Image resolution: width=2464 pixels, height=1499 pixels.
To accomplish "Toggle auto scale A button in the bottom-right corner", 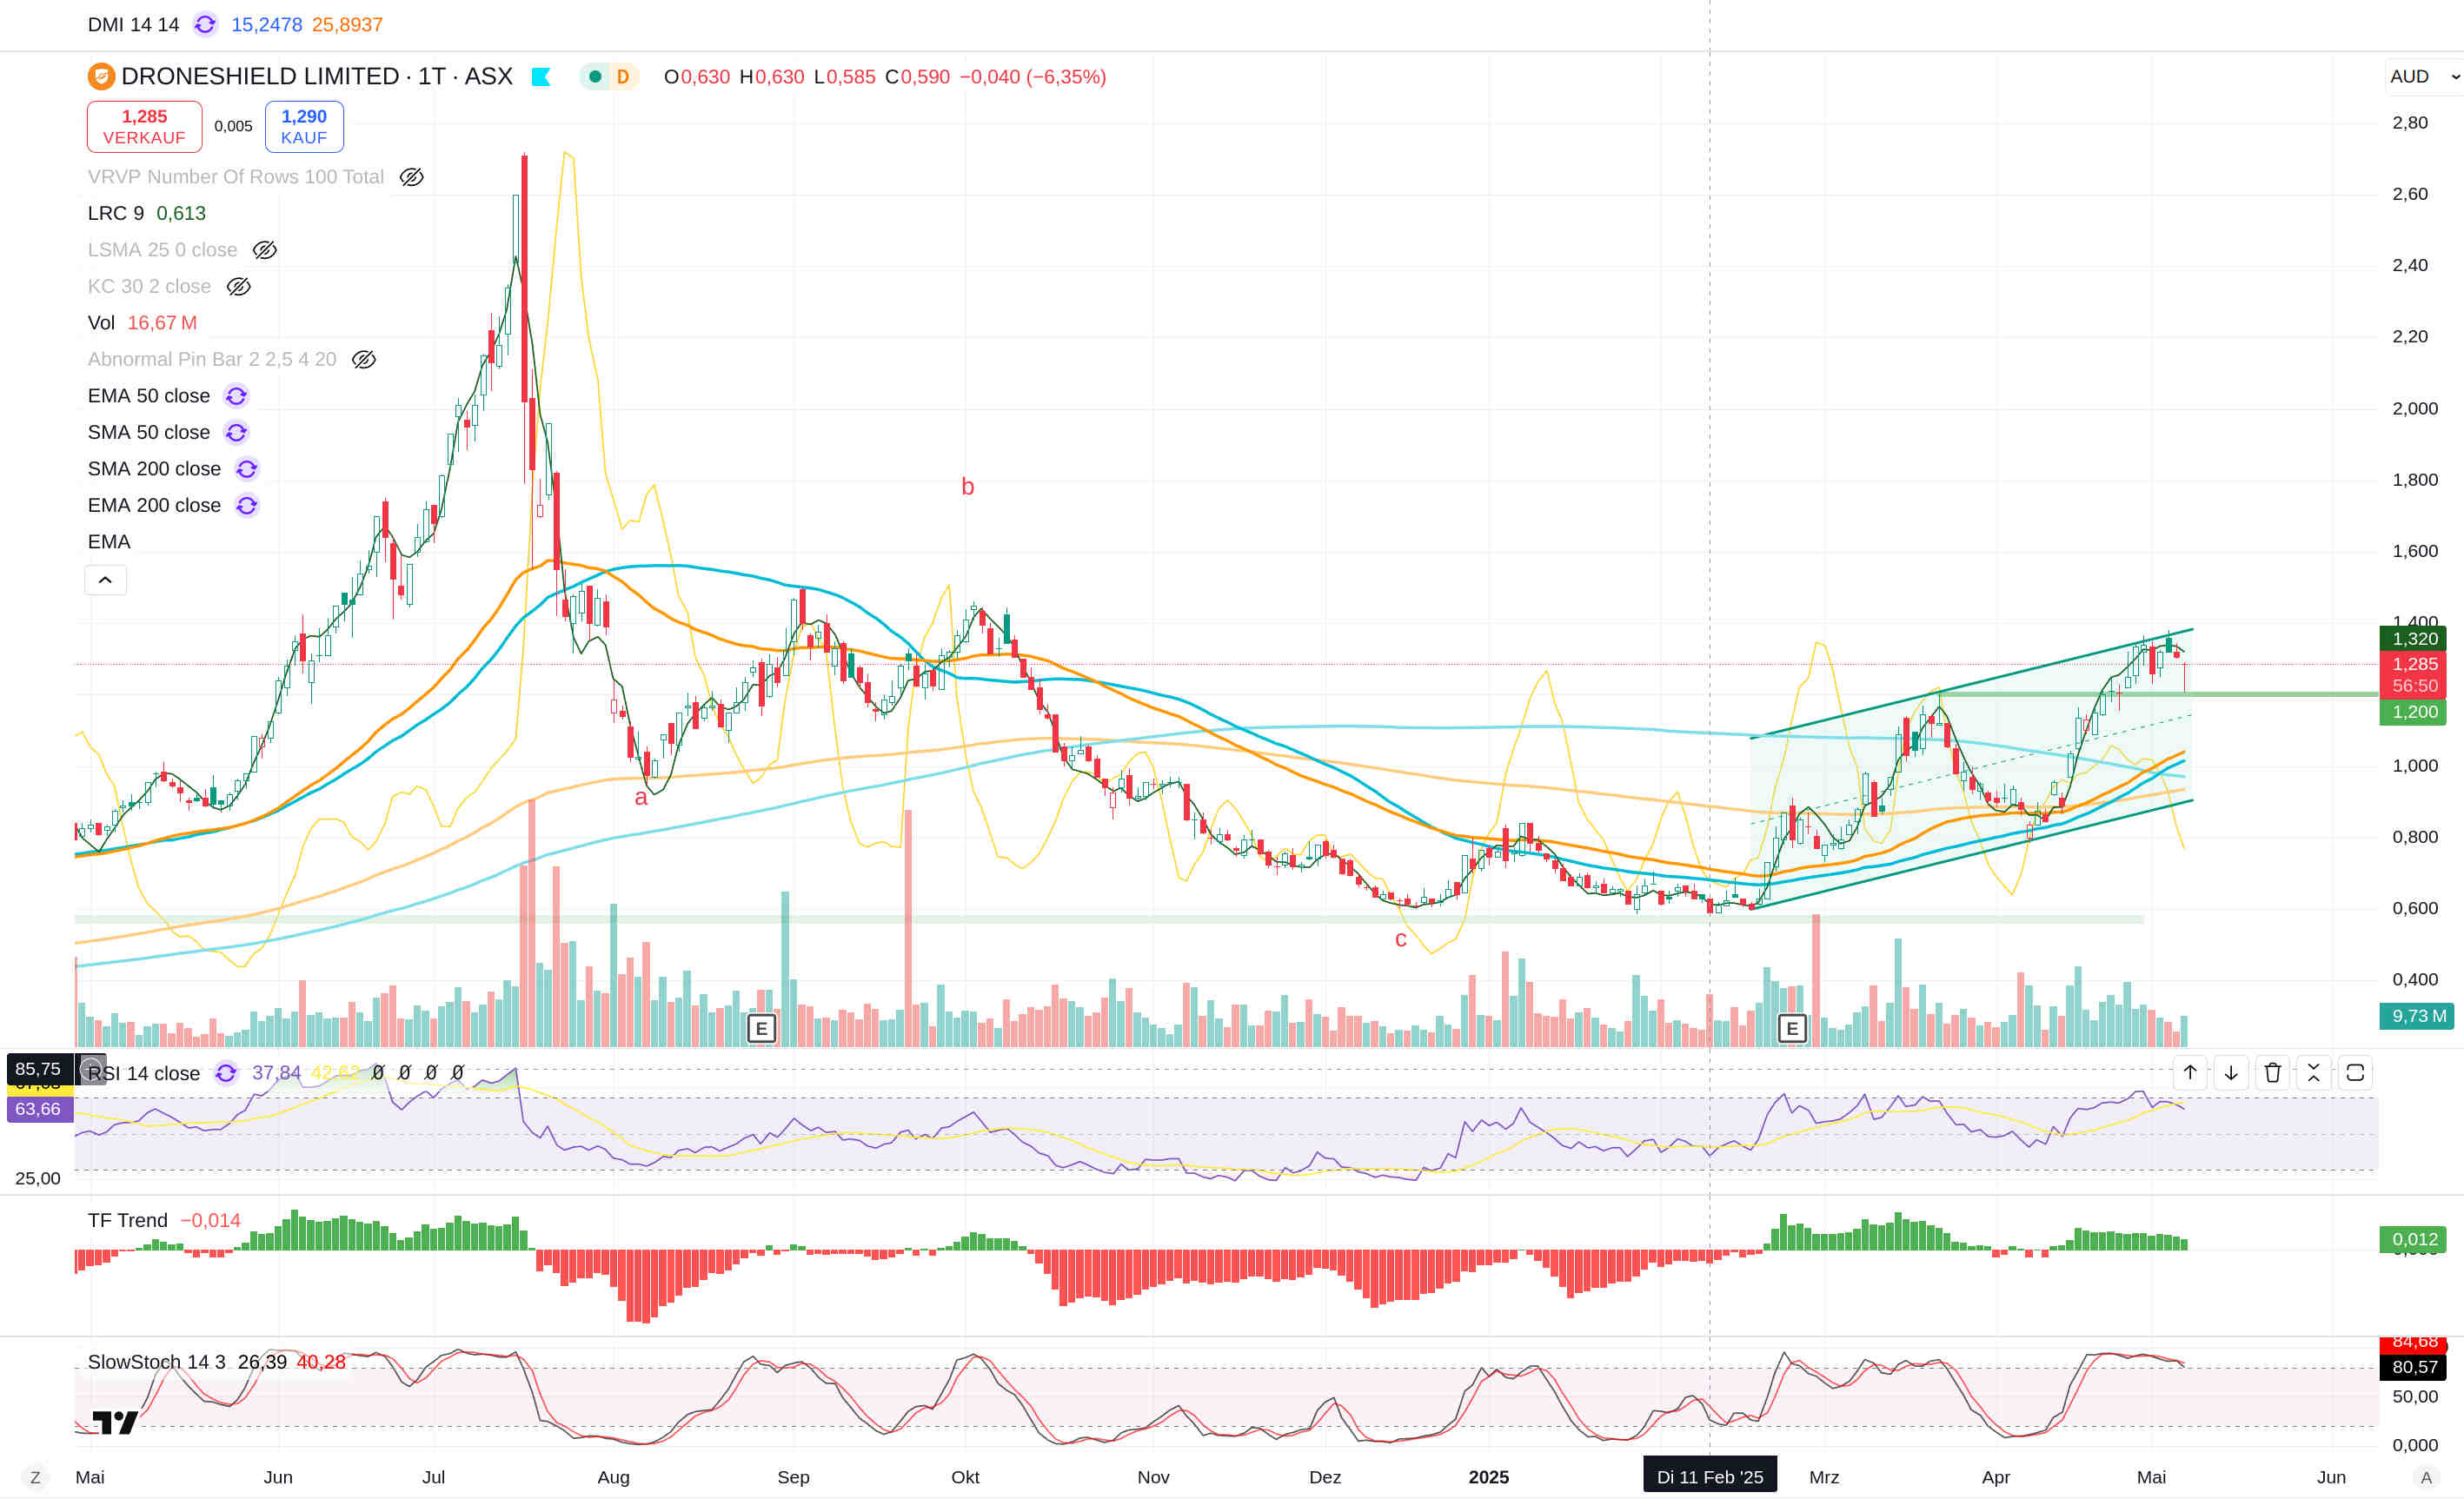I will click(2425, 1477).
